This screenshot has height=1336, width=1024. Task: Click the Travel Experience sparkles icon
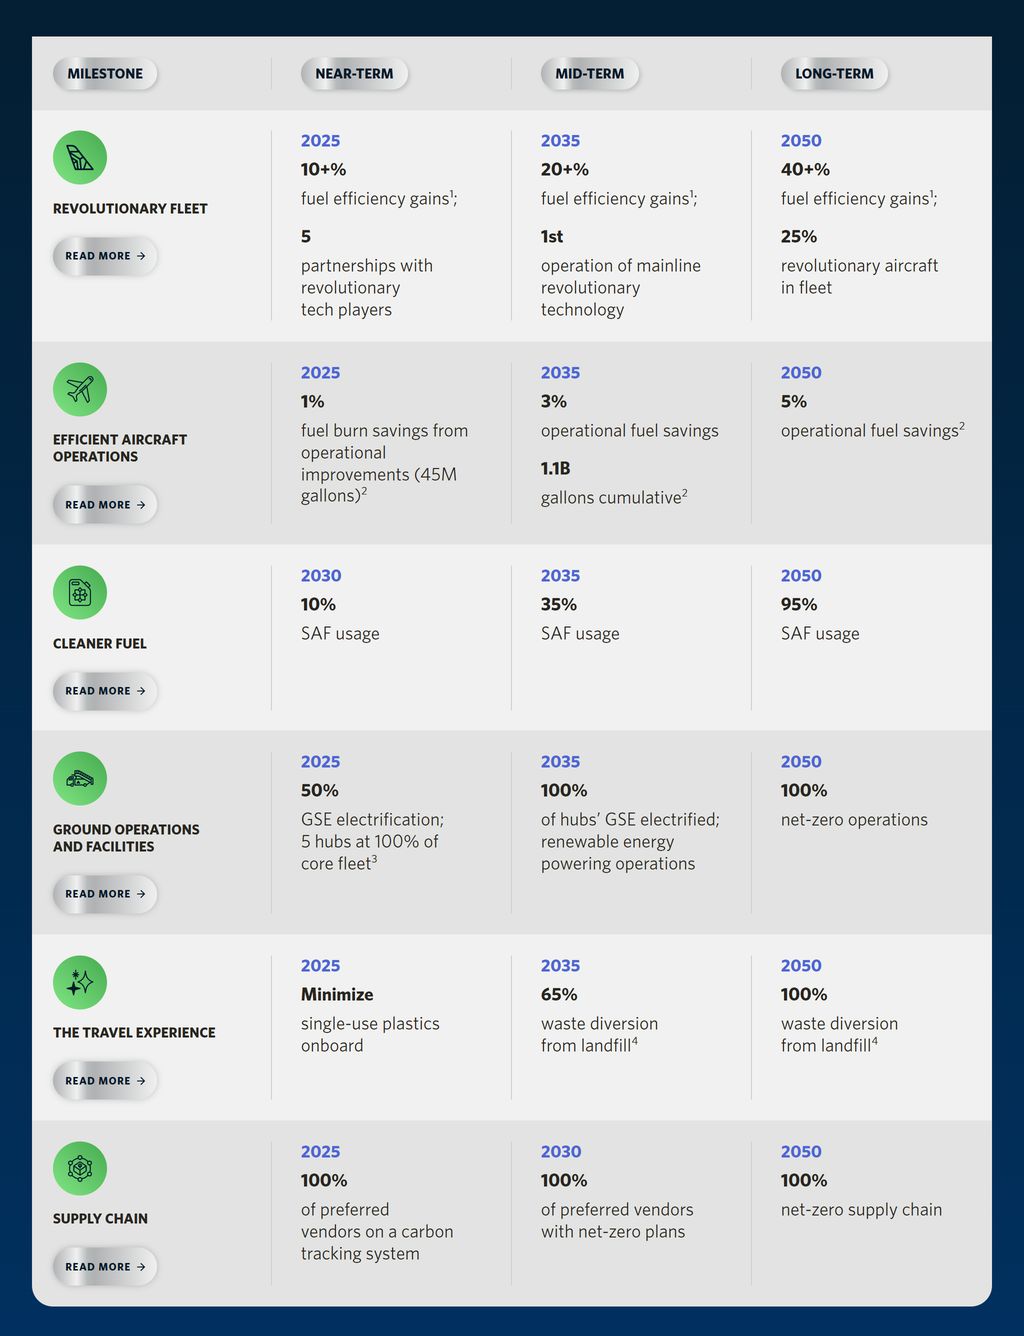(x=80, y=982)
